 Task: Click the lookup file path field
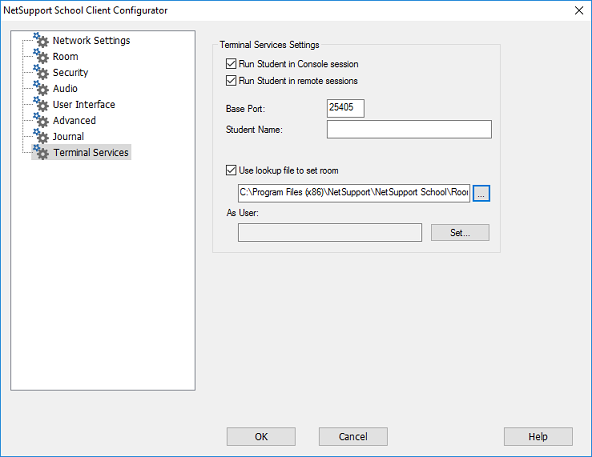pyautogui.click(x=354, y=193)
